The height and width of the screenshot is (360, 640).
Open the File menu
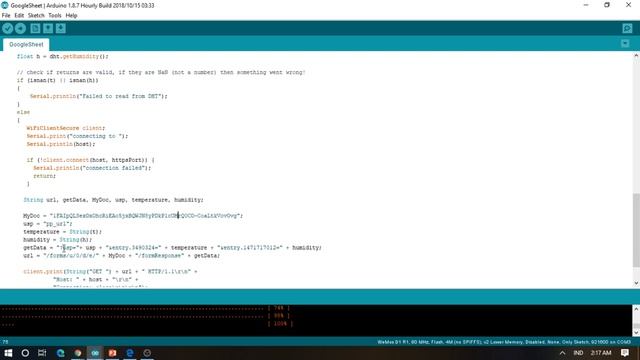point(6,16)
